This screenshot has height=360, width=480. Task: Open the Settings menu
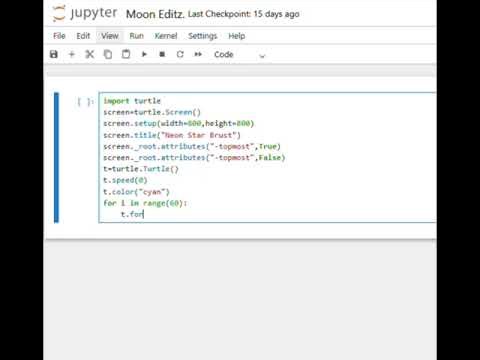(203, 36)
